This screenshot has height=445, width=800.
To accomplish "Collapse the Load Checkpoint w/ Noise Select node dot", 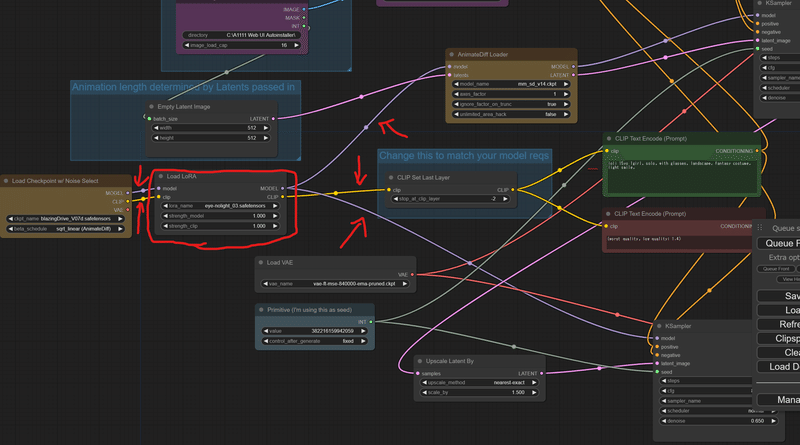I will click(x=6, y=181).
